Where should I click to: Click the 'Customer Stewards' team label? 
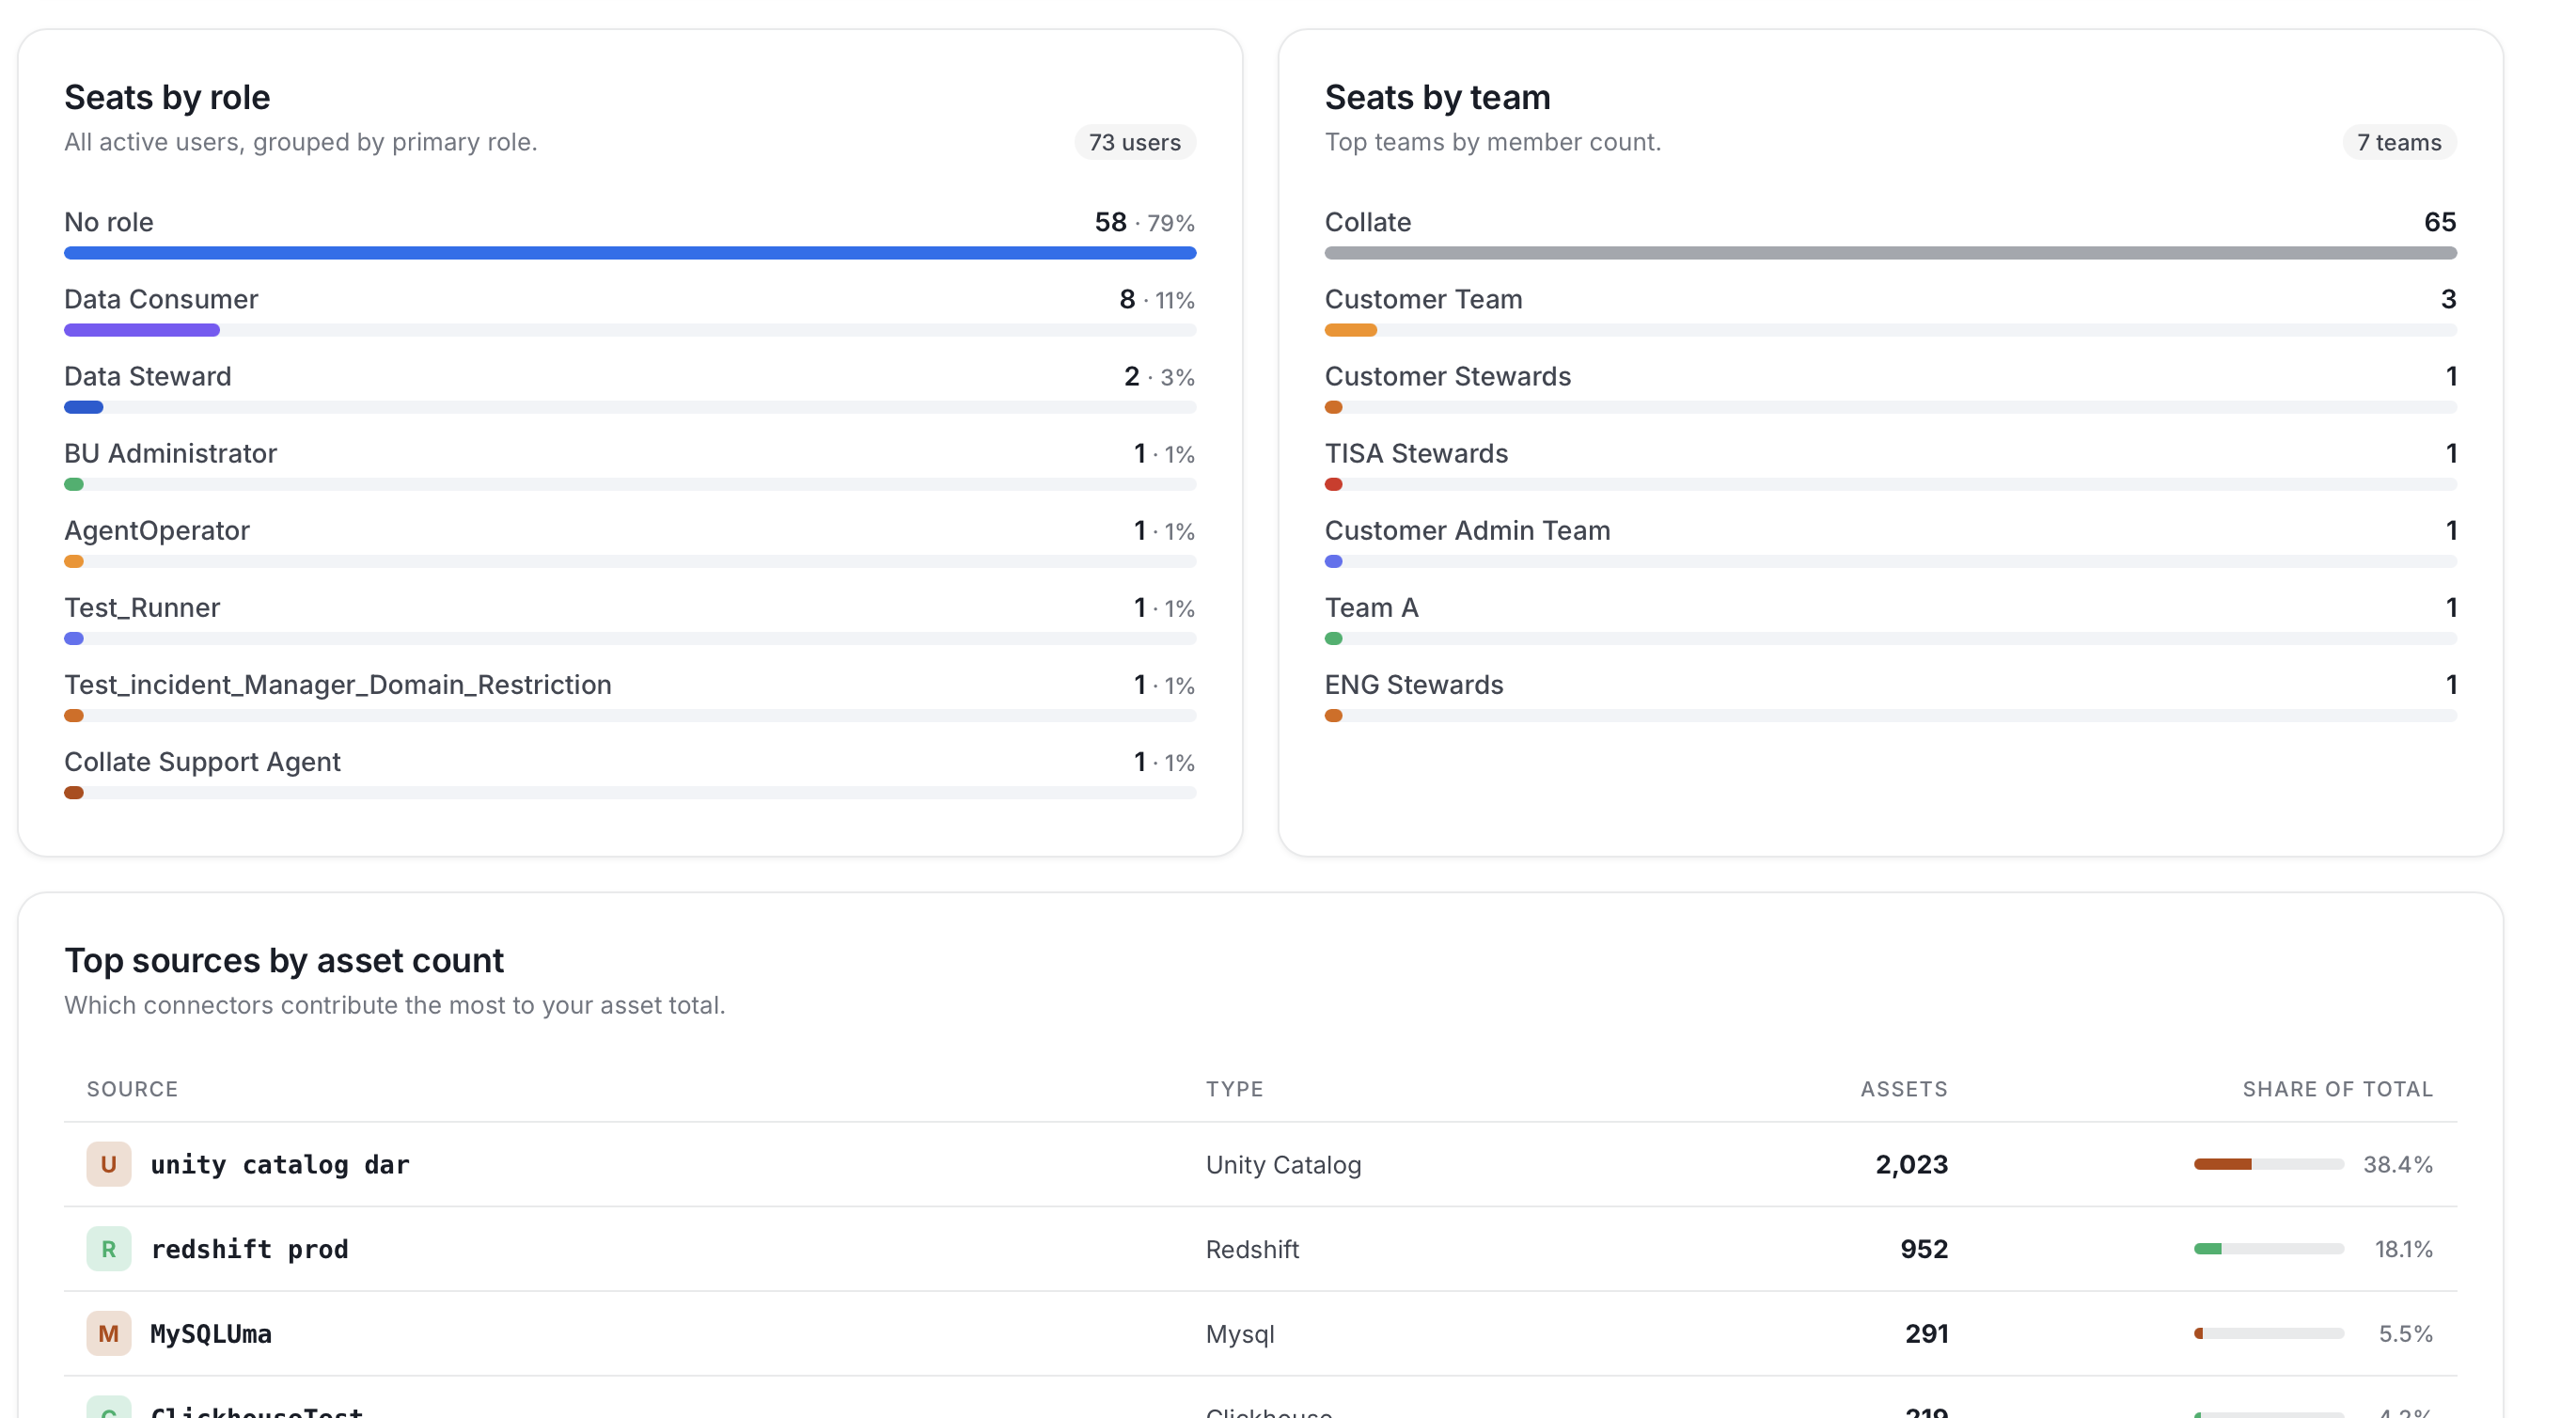click(1448, 376)
